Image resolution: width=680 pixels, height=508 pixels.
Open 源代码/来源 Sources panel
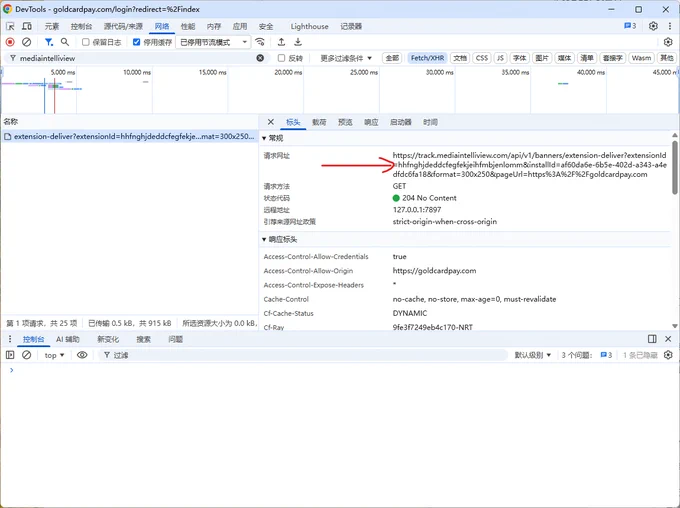[x=123, y=26]
